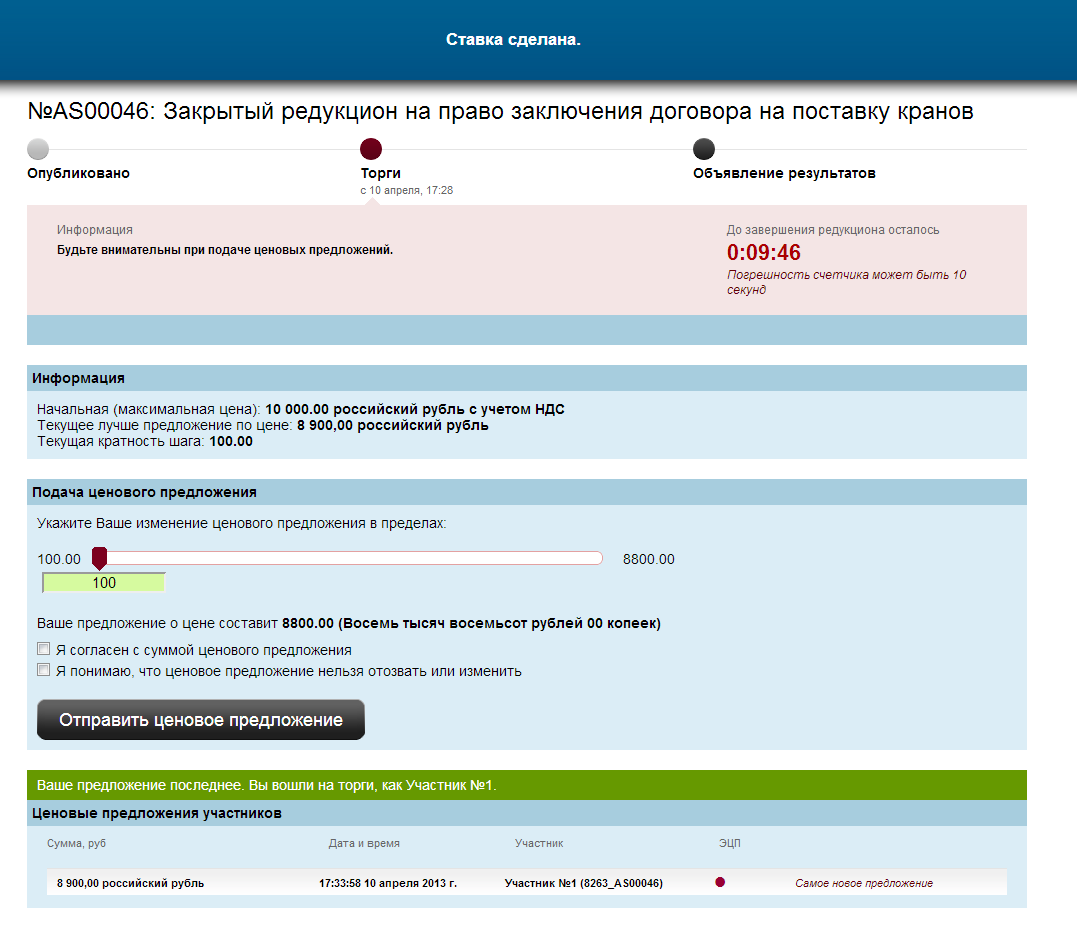Click 'До завершения редукциона осталось' label

coord(833,230)
